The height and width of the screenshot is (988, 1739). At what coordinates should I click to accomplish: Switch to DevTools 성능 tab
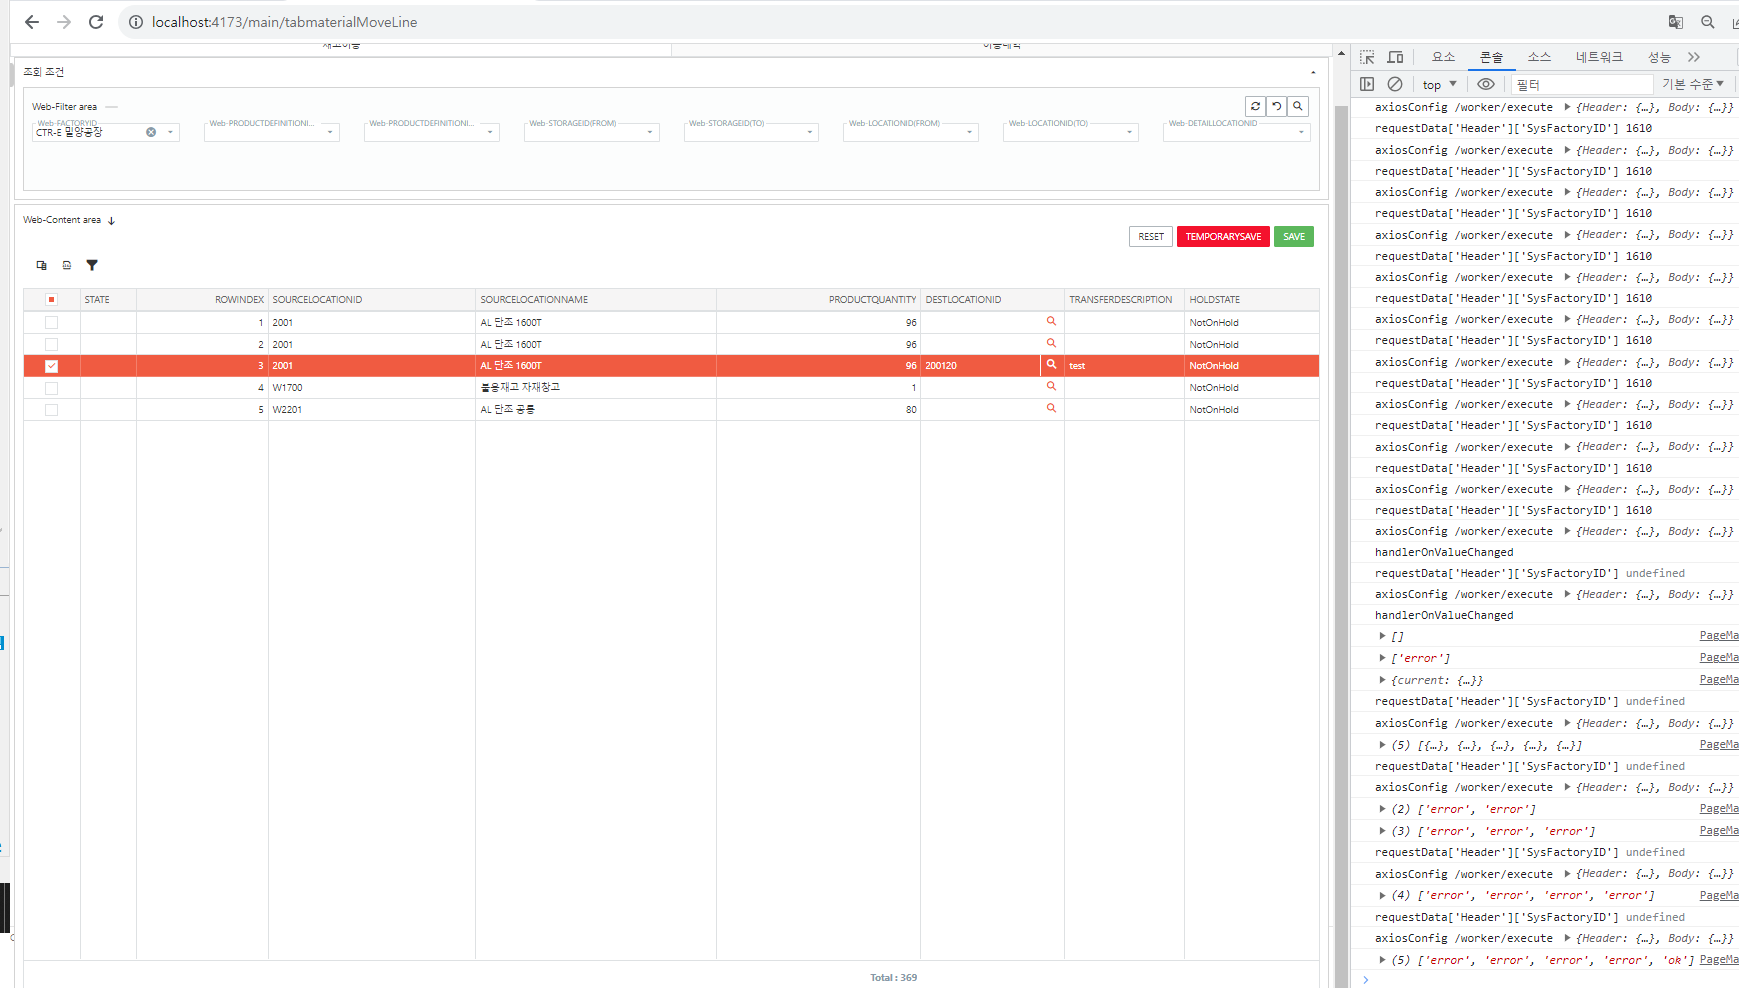[x=1659, y=57]
